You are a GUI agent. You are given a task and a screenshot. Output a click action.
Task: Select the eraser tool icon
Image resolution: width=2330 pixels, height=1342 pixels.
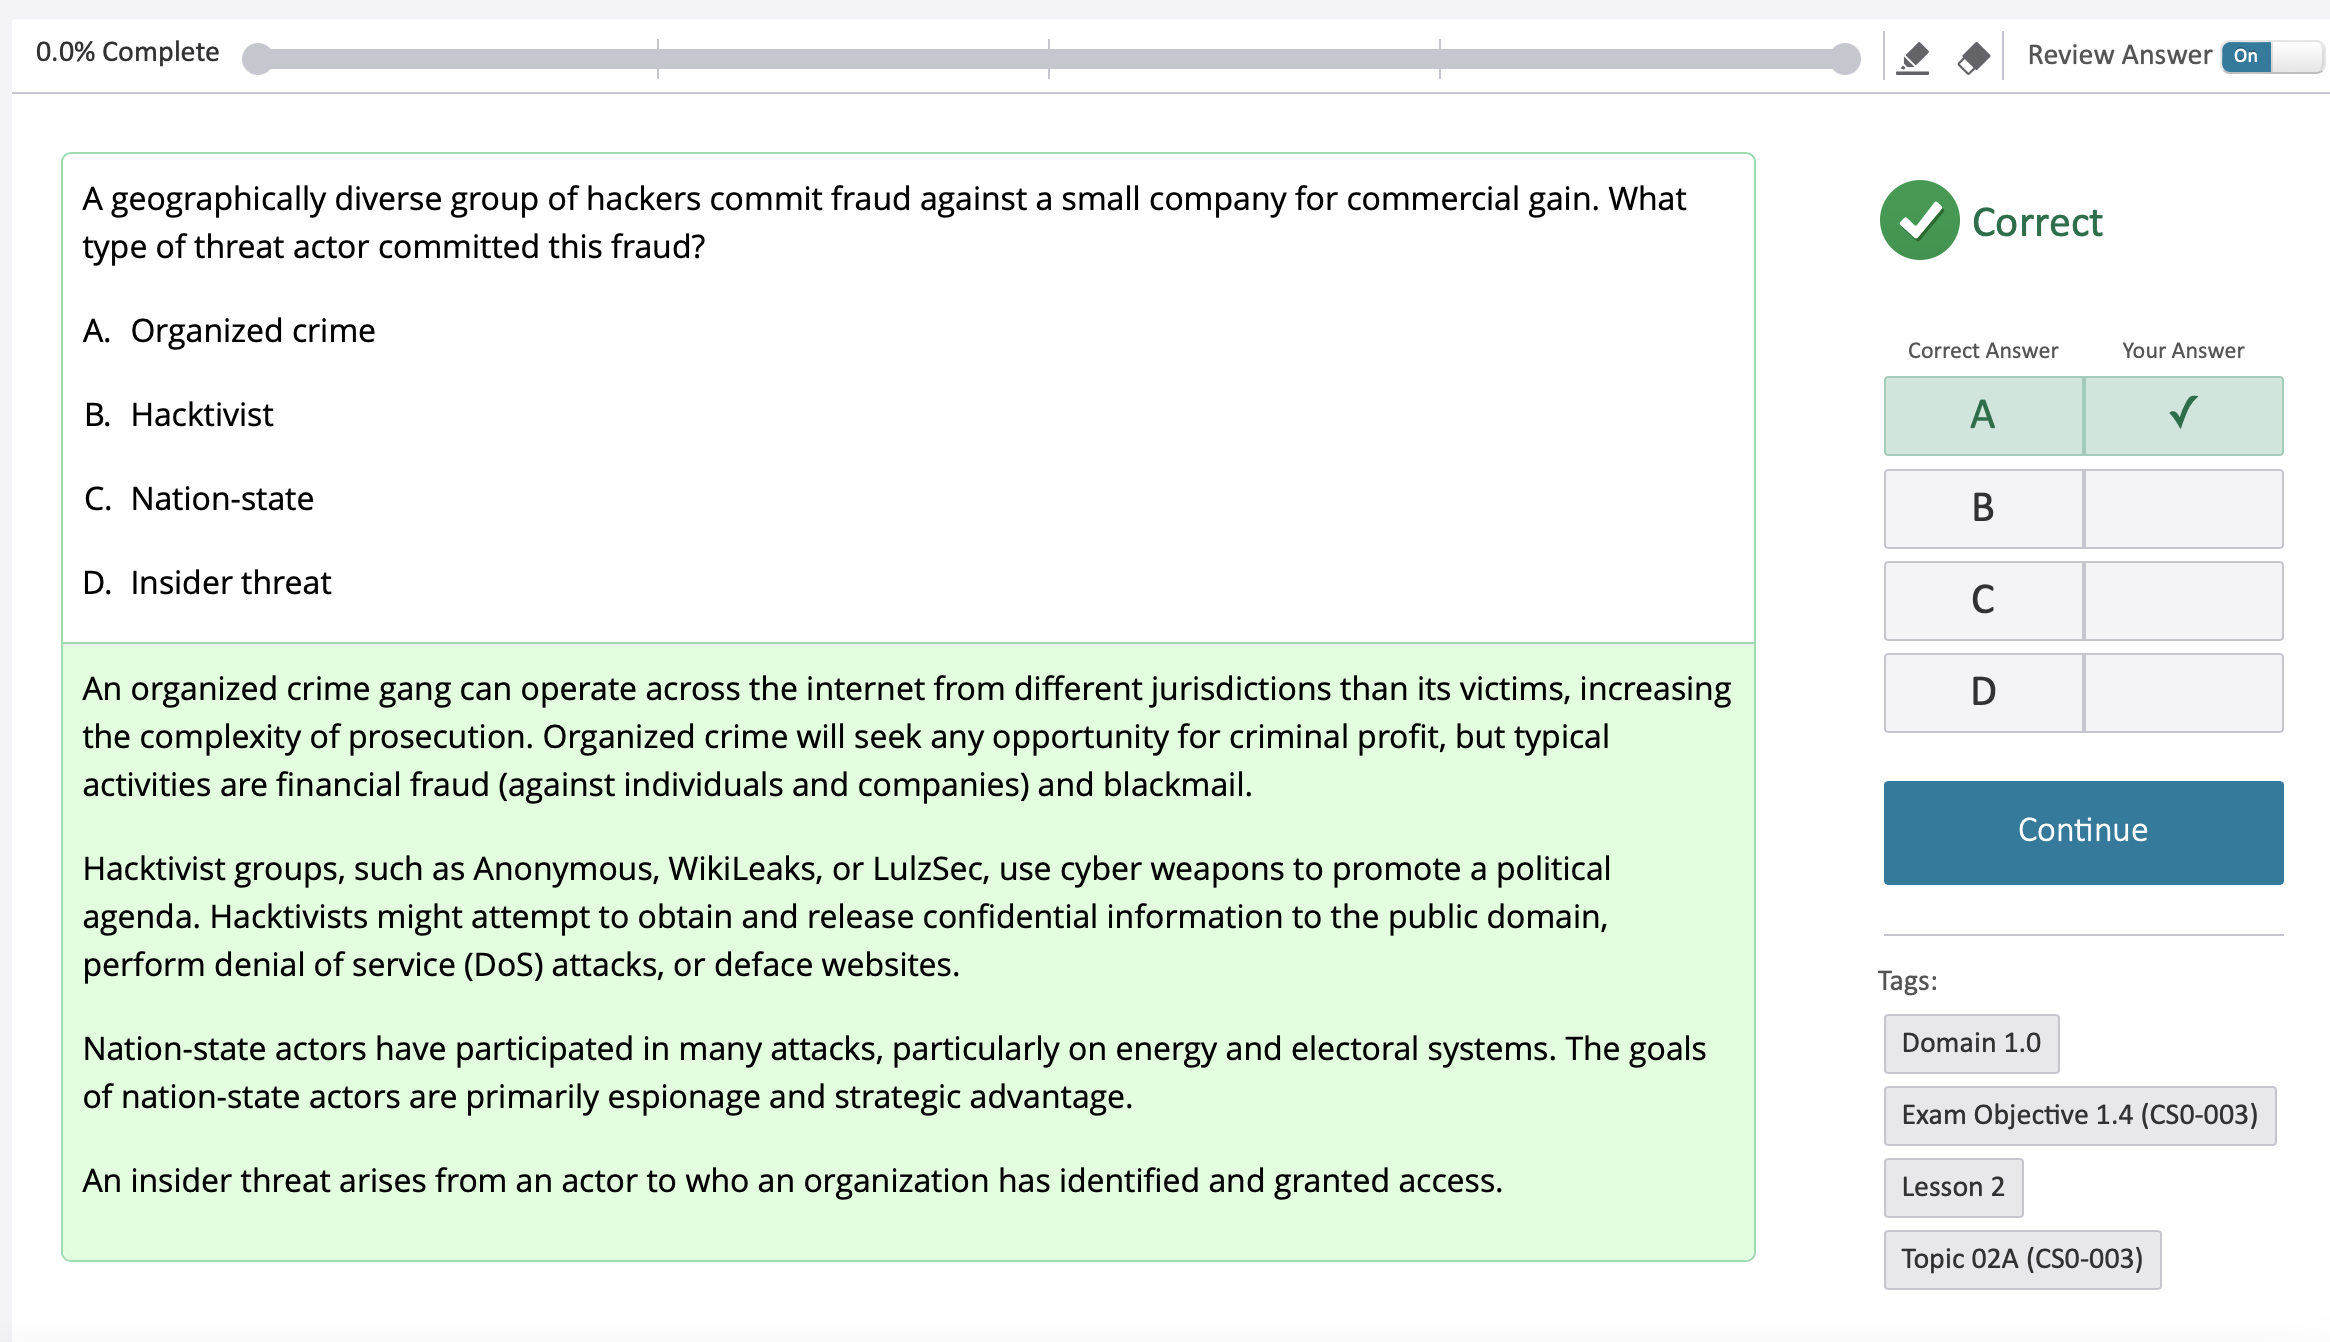1973,56
